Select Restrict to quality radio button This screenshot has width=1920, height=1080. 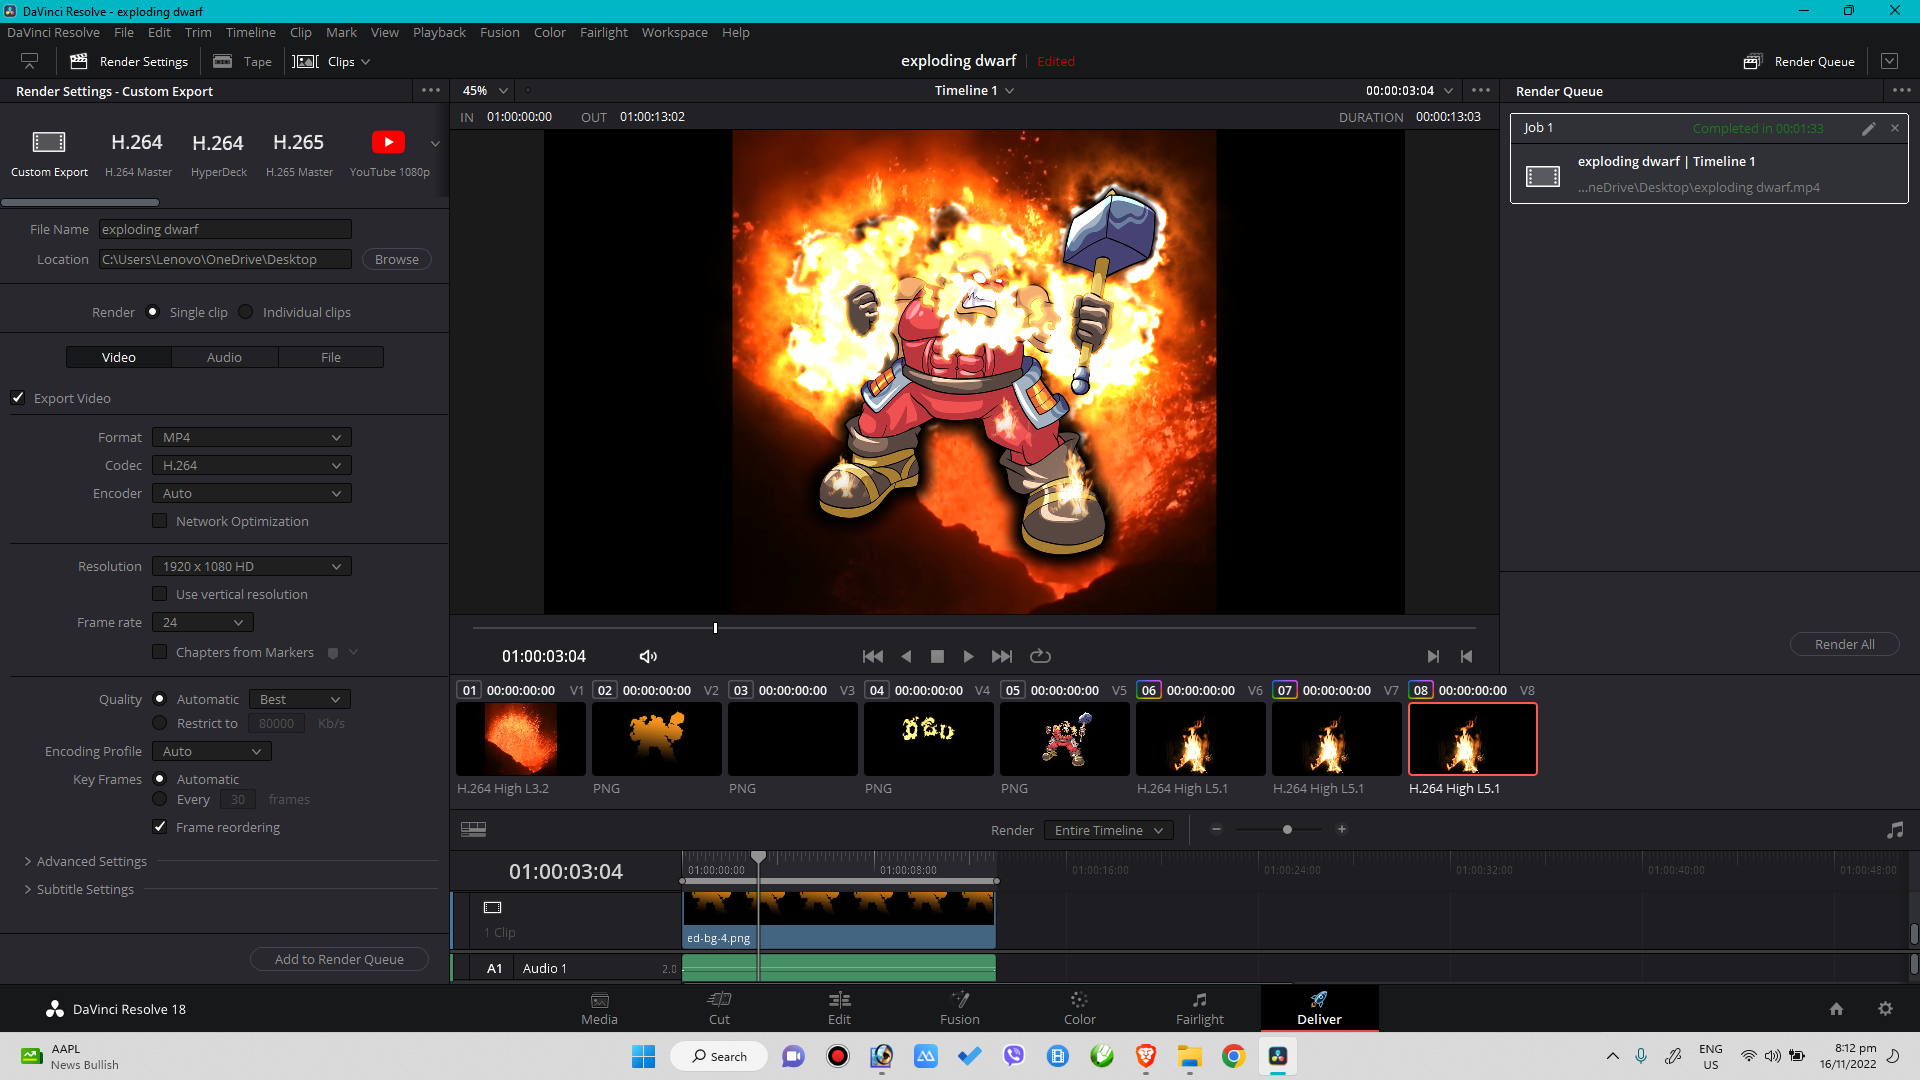[x=159, y=722]
